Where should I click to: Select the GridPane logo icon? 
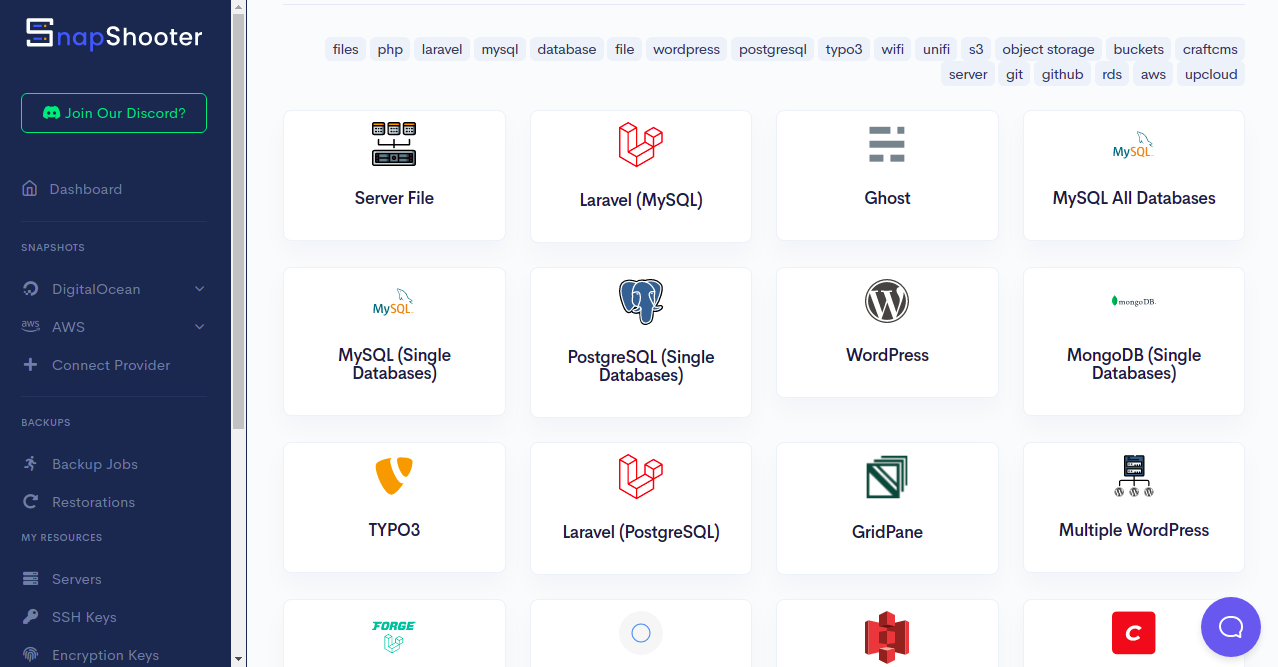coord(887,477)
